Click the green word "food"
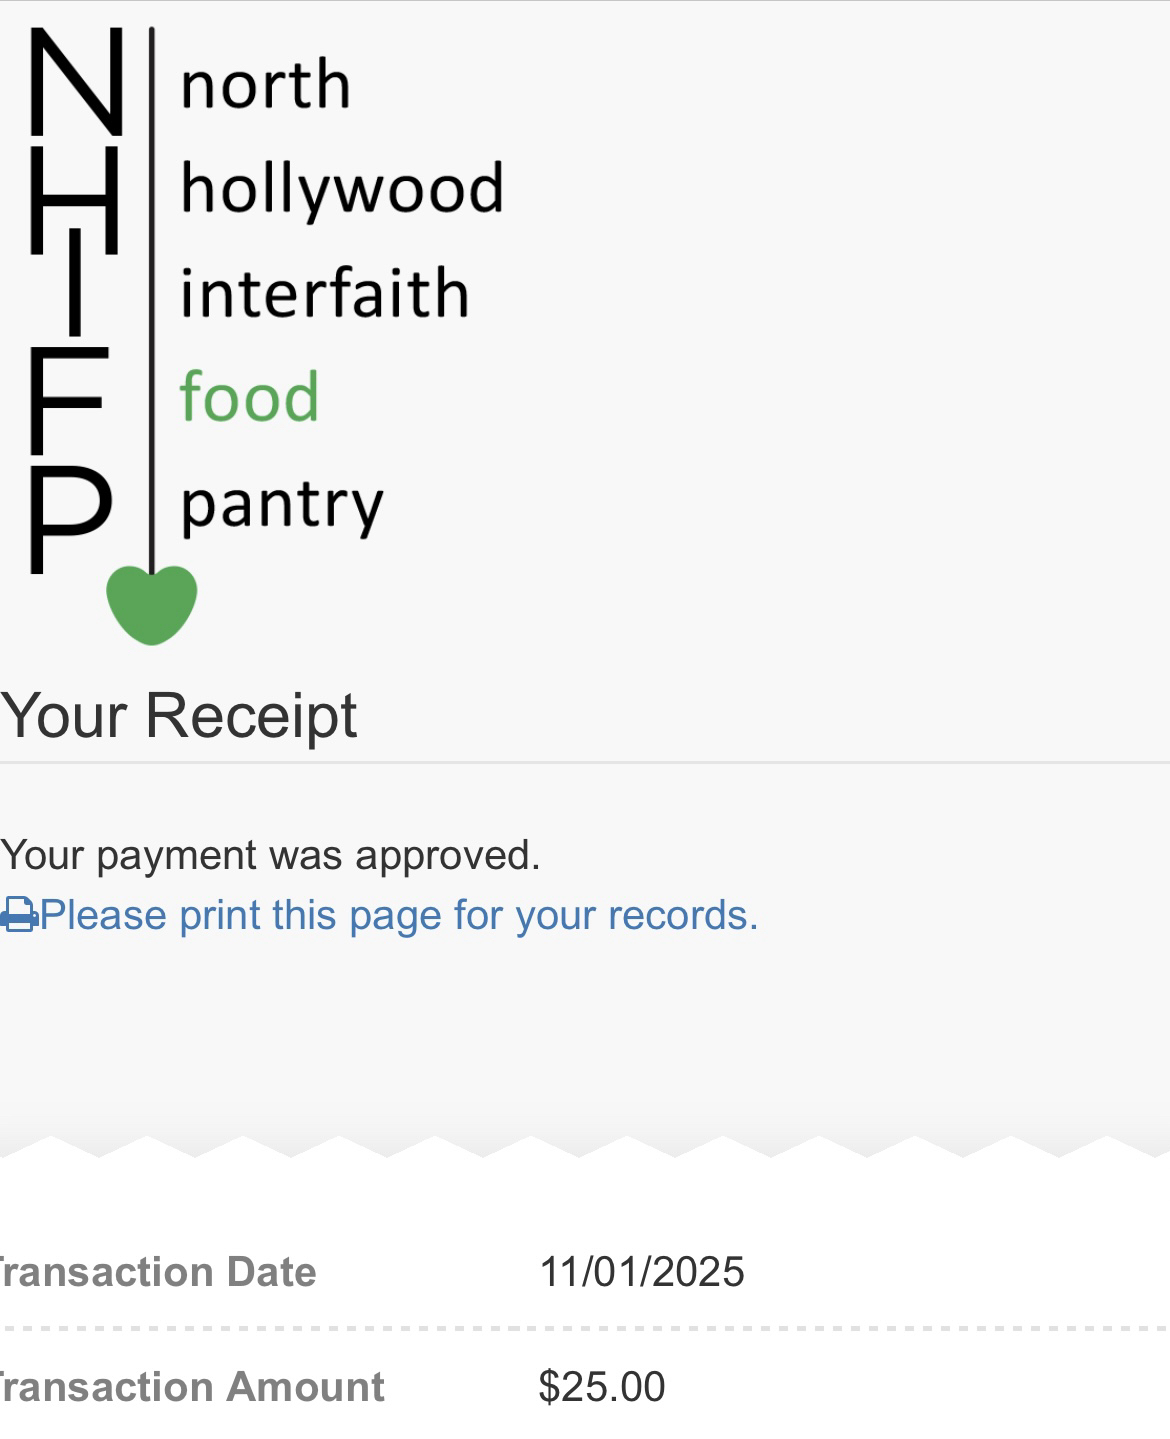This screenshot has width=1170, height=1439. [x=249, y=397]
